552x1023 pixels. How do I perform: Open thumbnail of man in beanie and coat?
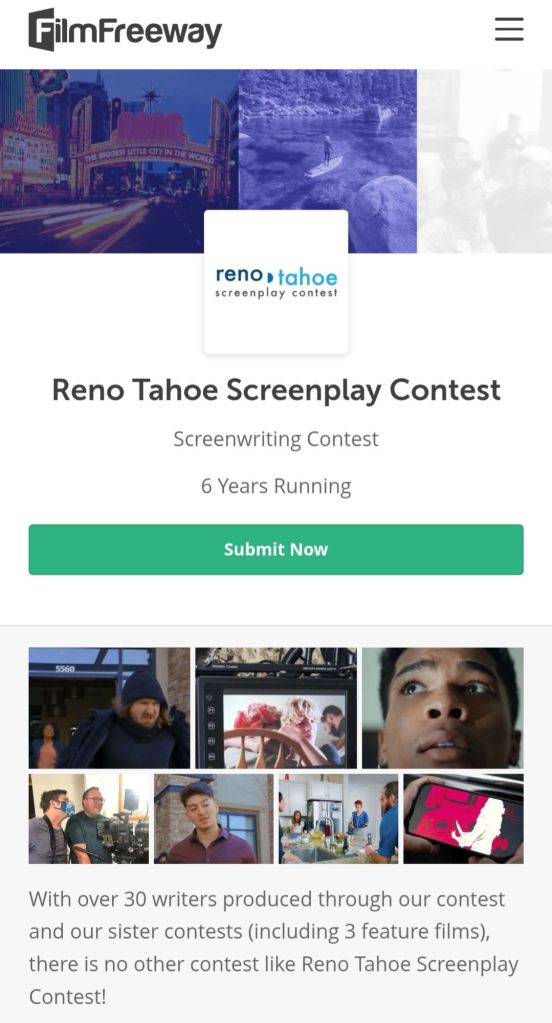(109, 708)
